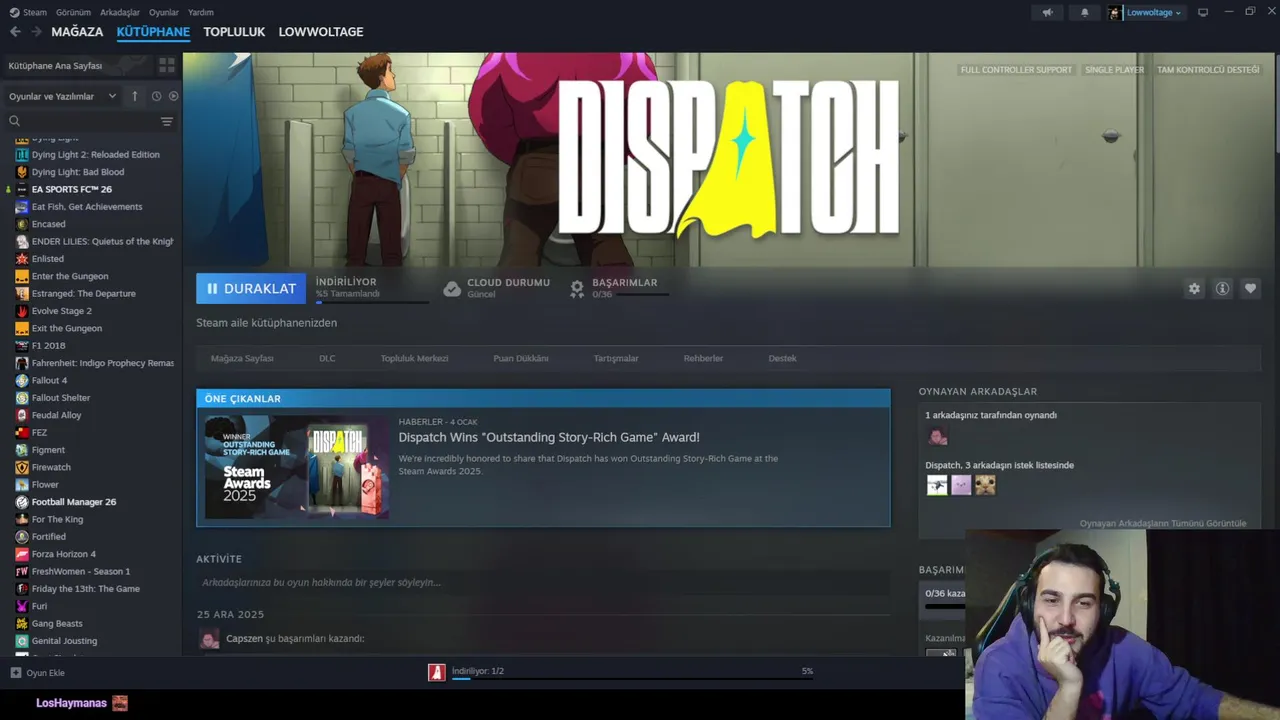
Task: Select Gang Beasts in library
Action: 57,623
